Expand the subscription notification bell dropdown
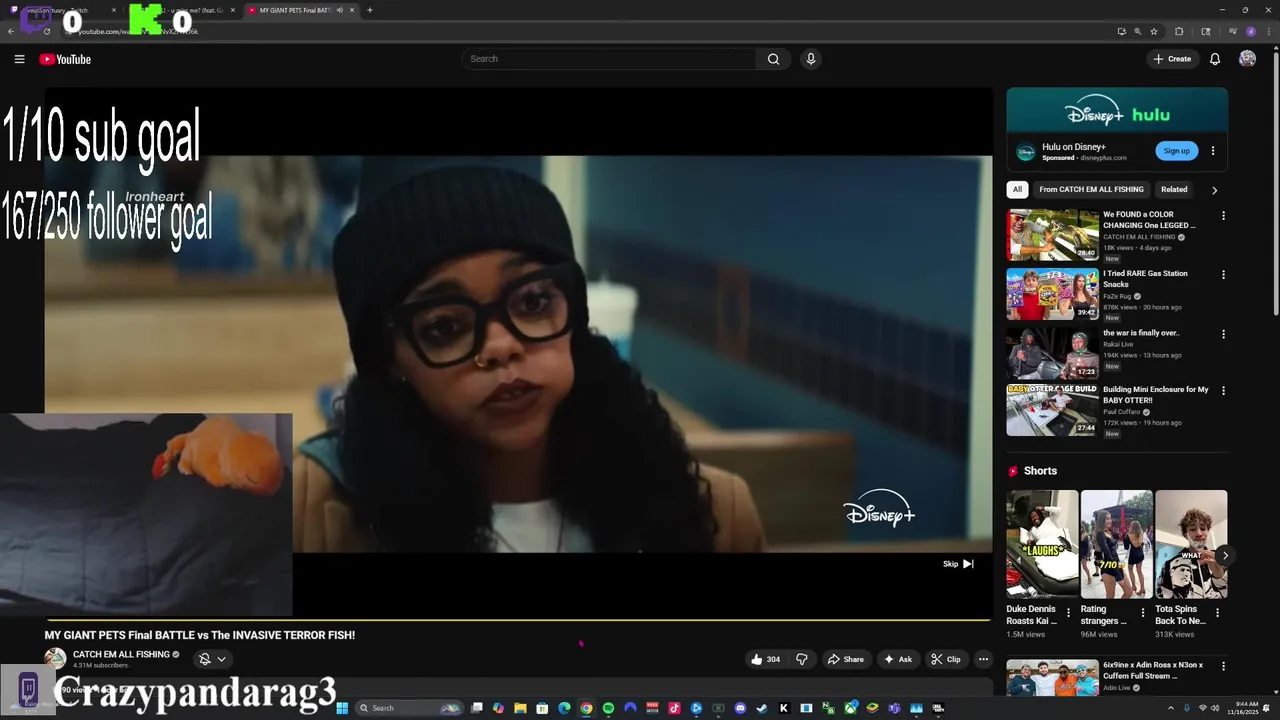The width and height of the screenshot is (1280, 720). (x=212, y=659)
